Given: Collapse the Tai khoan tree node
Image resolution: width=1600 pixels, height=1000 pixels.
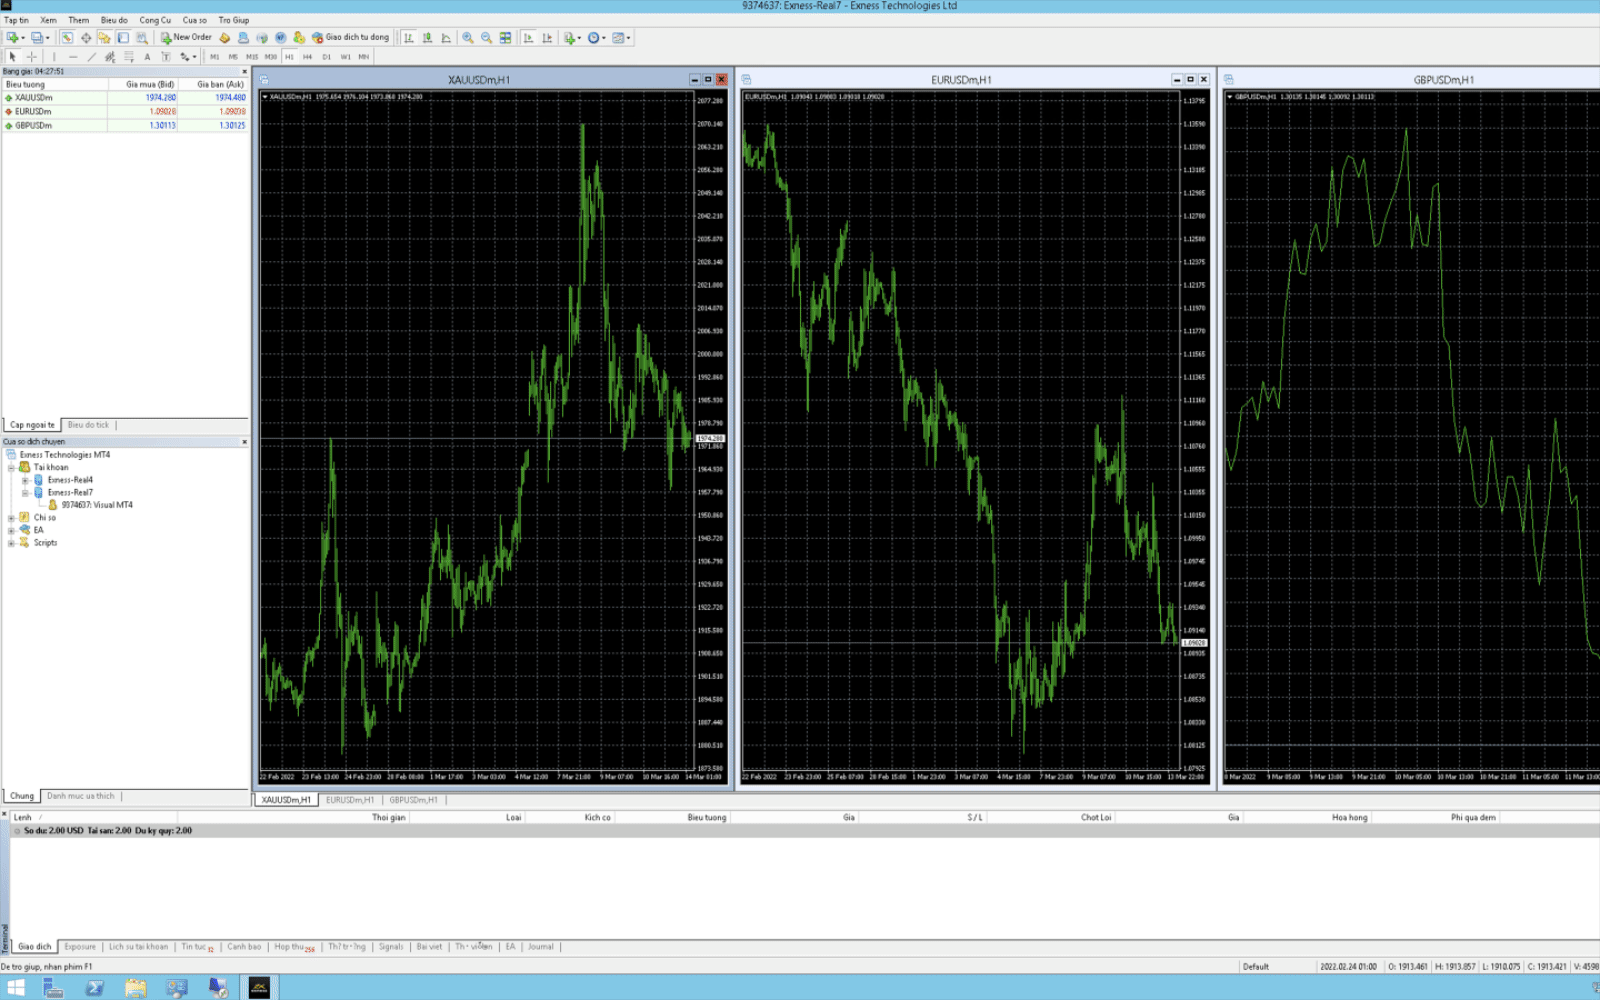Looking at the screenshot, I should click(x=11, y=467).
